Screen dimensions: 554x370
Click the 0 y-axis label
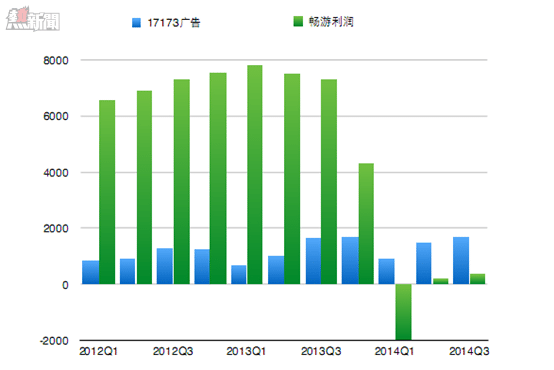pyautogui.click(x=65, y=285)
